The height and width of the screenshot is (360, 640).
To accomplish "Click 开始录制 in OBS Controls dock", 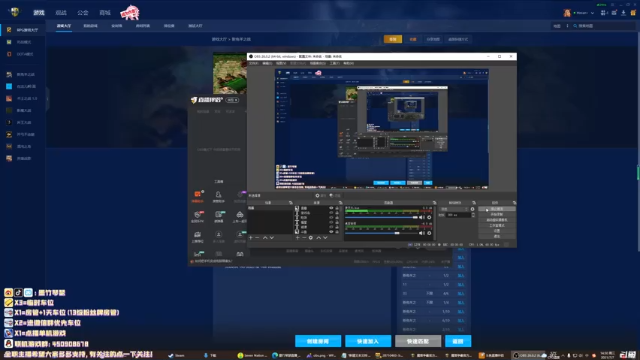I will [x=497, y=214].
